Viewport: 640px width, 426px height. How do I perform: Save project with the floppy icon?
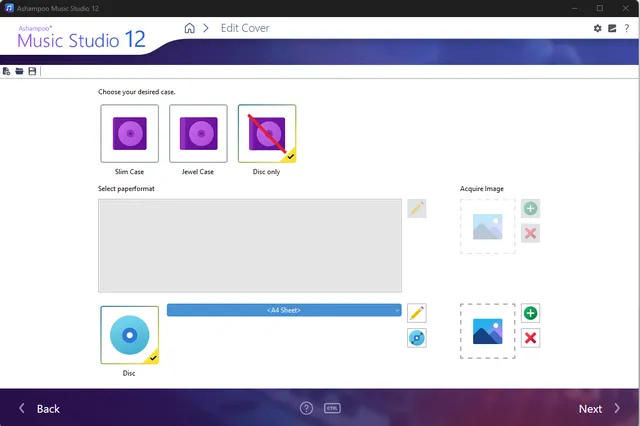(32, 71)
